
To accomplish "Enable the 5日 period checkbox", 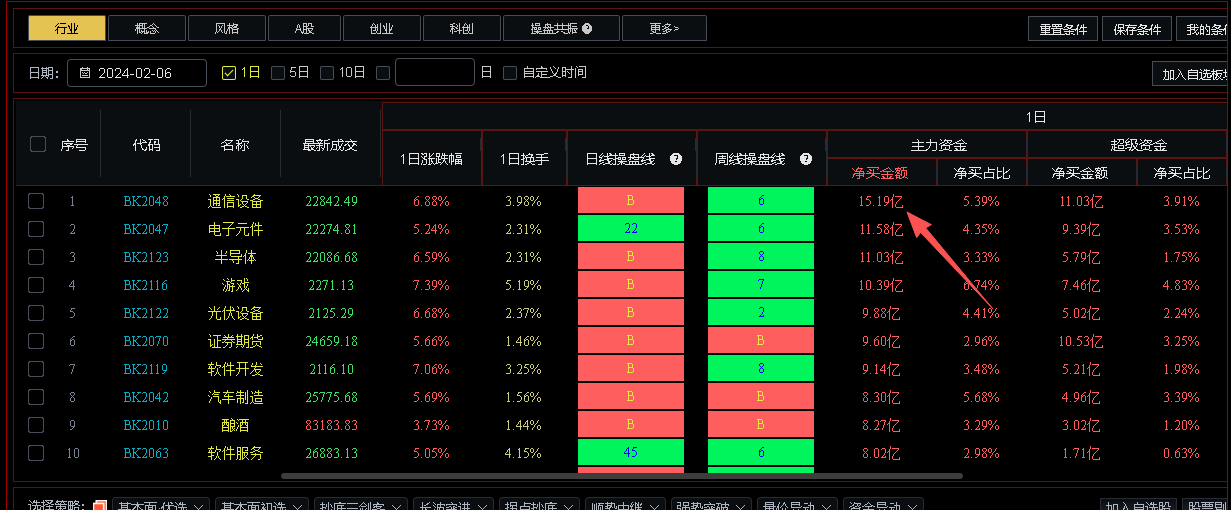I will coord(278,73).
